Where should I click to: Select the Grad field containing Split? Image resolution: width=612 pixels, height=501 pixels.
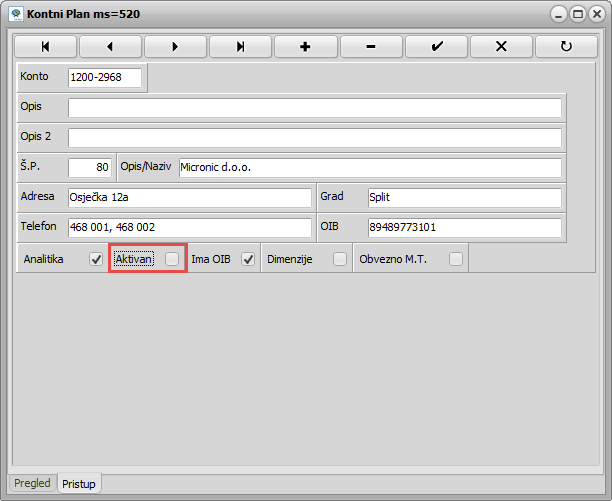464,197
